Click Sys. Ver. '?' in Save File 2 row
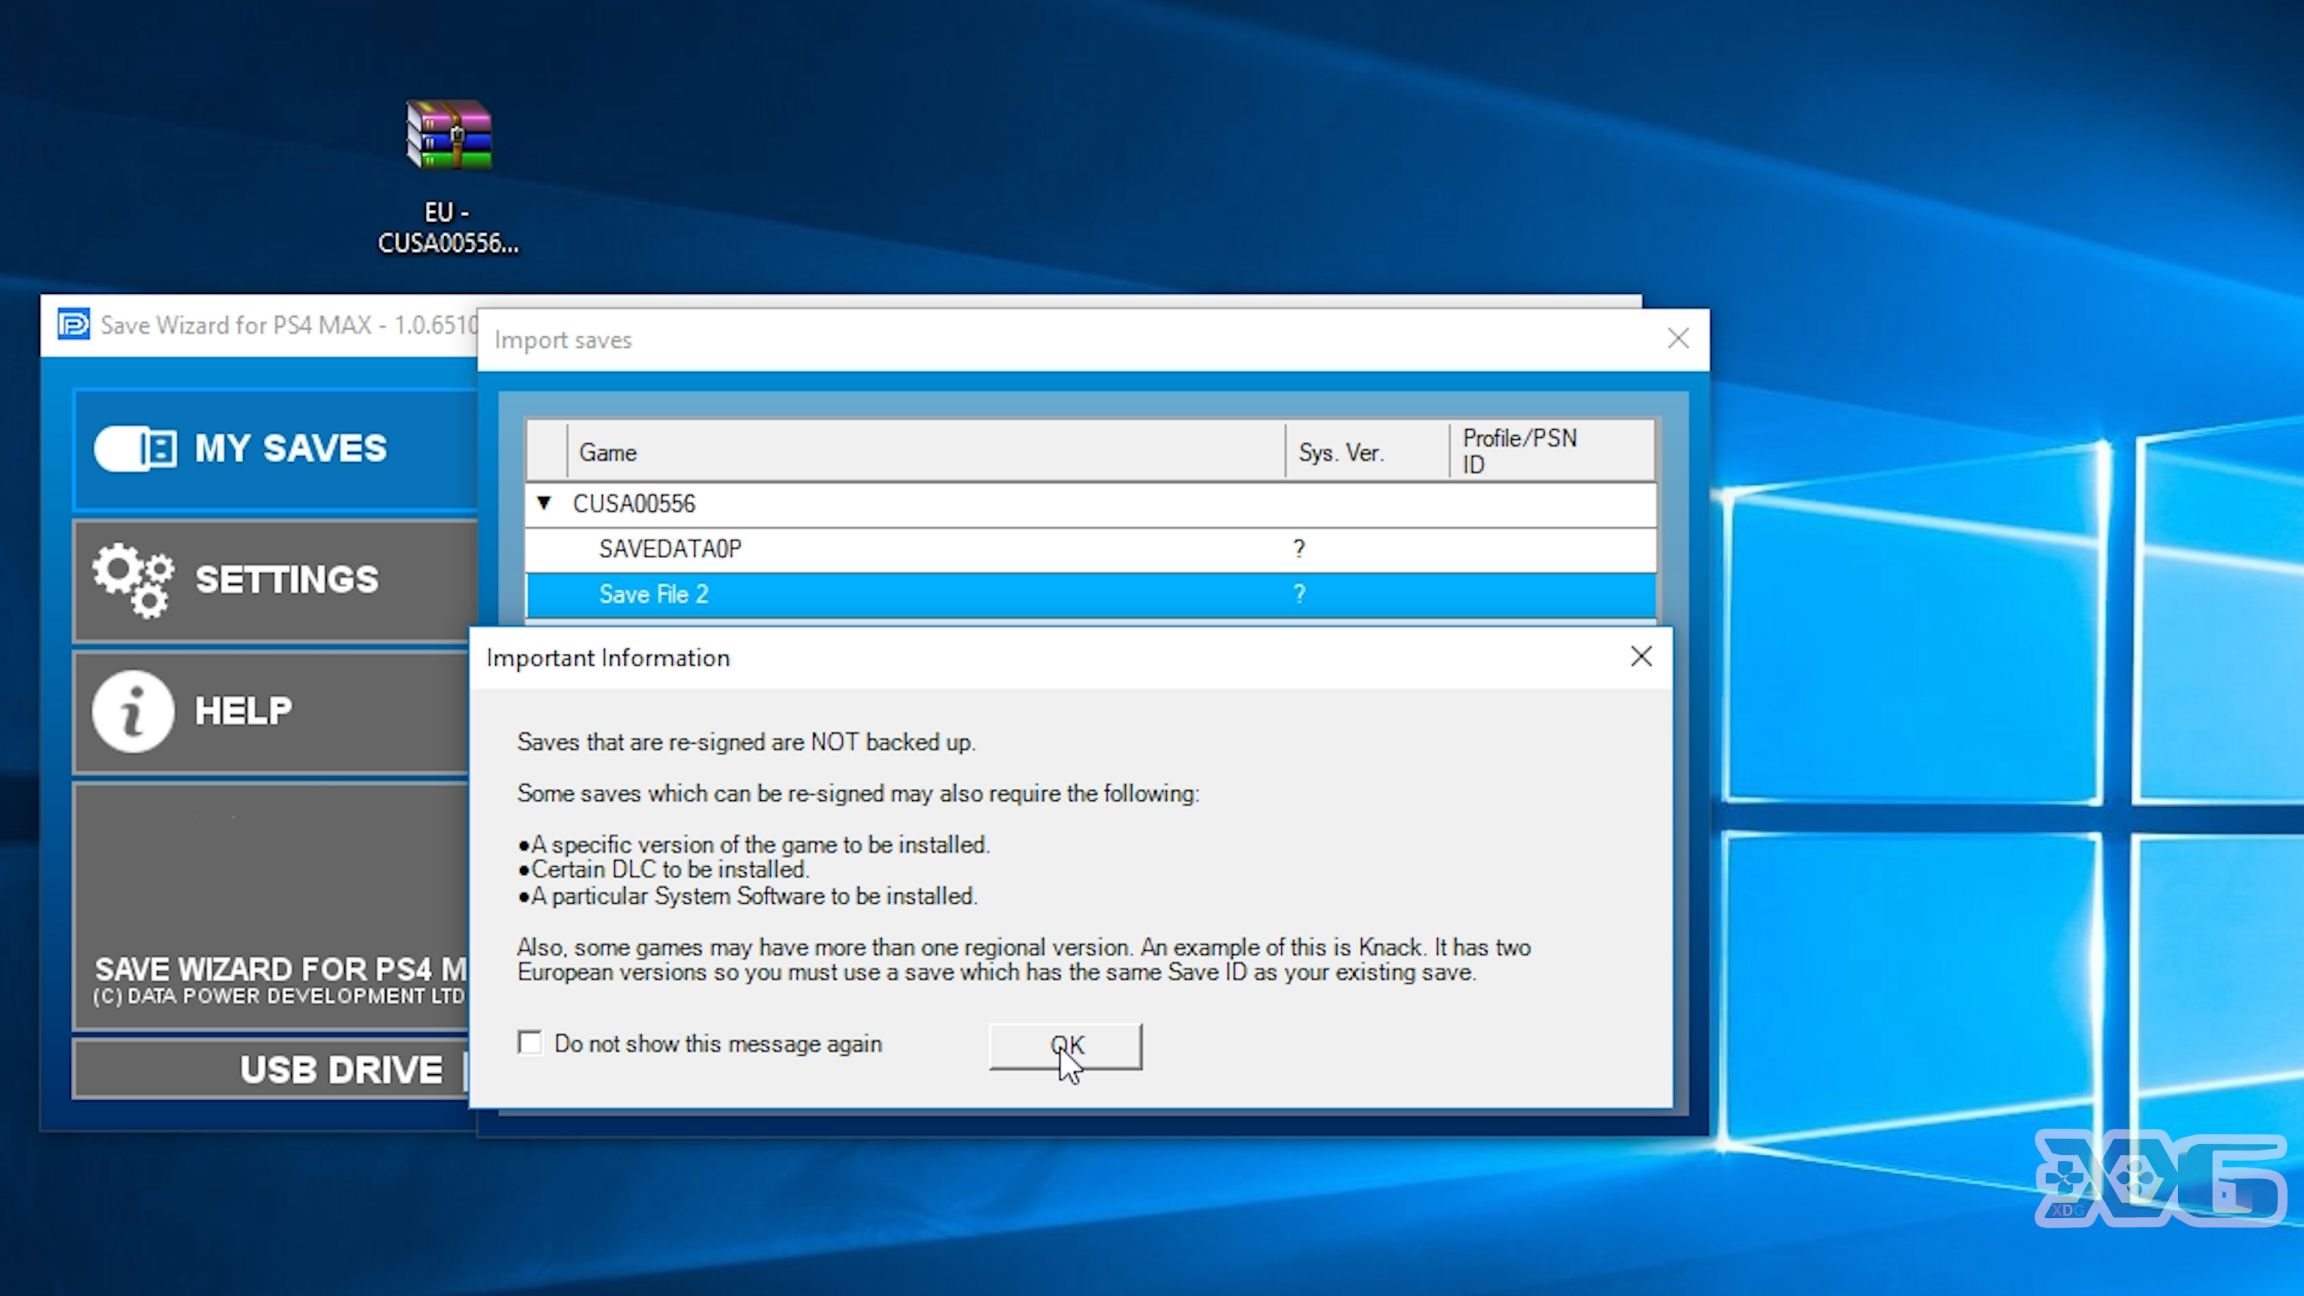This screenshot has height=1296, width=2304. click(1299, 595)
